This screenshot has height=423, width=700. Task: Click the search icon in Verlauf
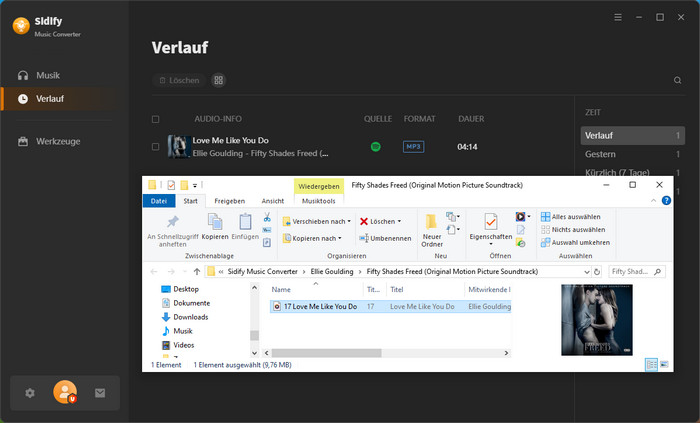click(x=677, y=80)
